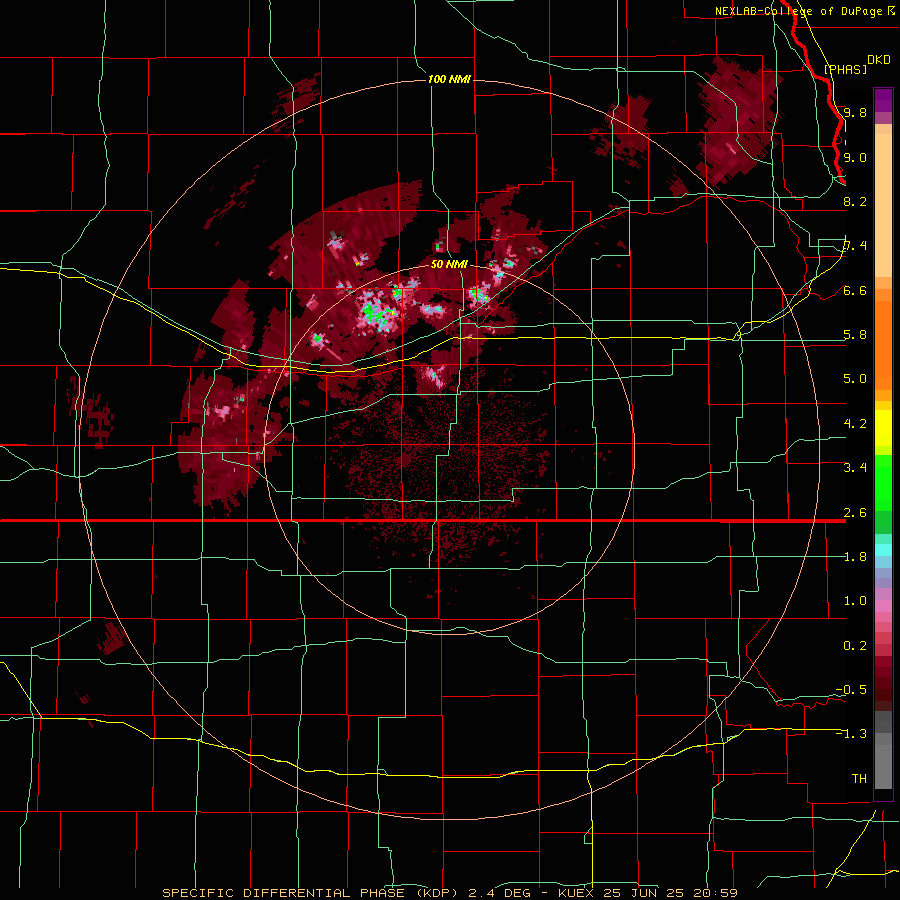This screenshot has height=900, width=900.
Task: Click the 50 NMI range ring label
Action: pos(449,265)
